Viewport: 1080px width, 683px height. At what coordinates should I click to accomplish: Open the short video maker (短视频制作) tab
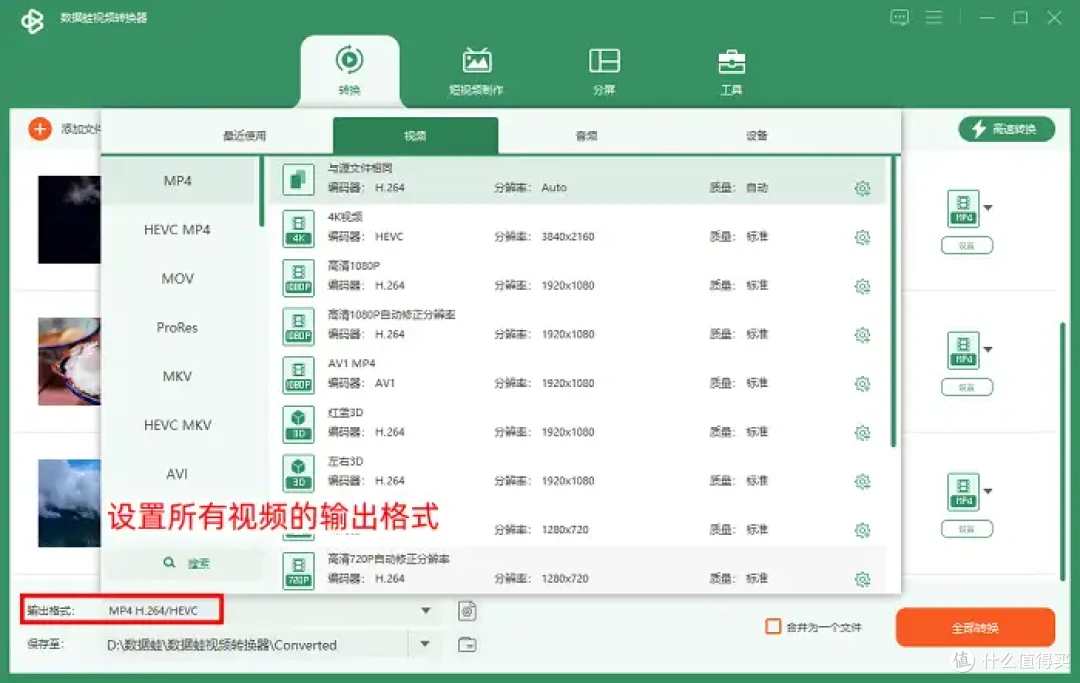[x=477, y=71]
